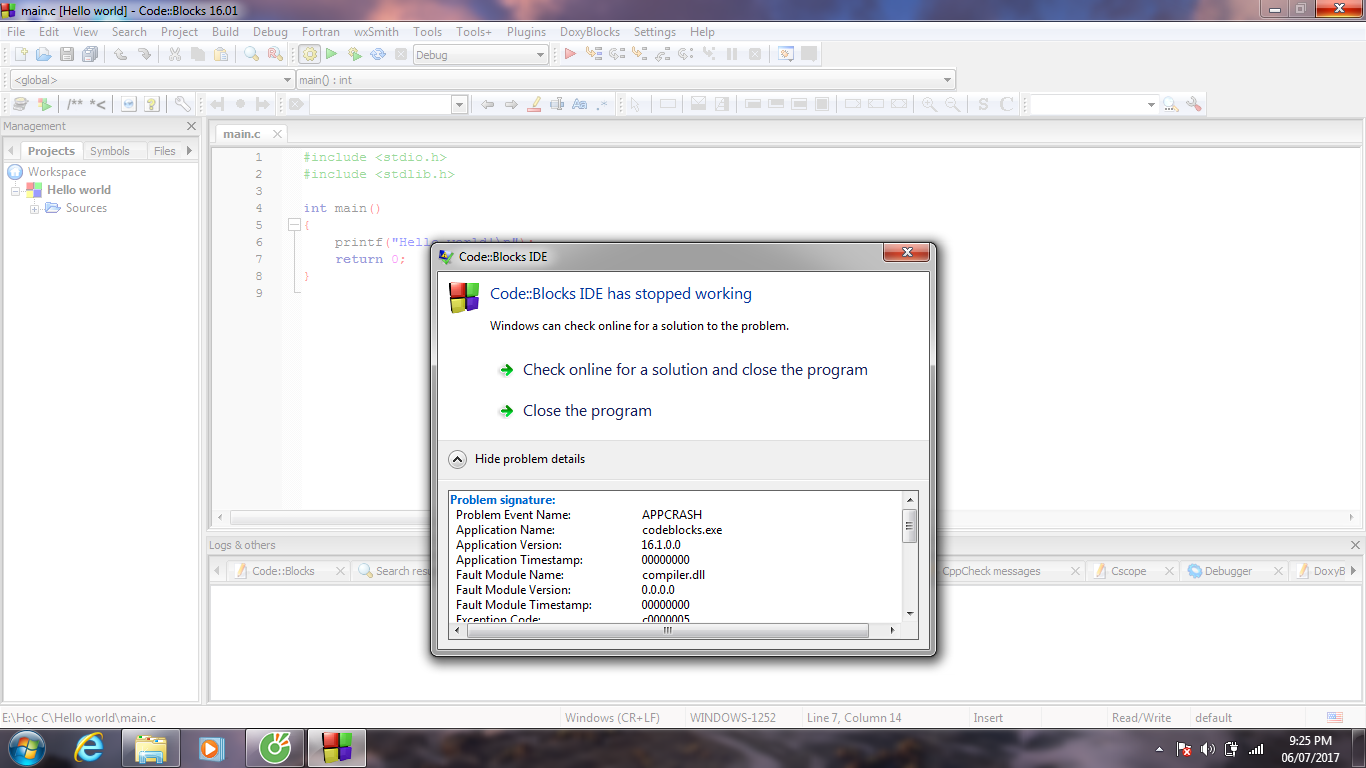Viewport: 1366px width, 768px height.
Task: Click Check online for a solution link
Action: tap(695, 370)
